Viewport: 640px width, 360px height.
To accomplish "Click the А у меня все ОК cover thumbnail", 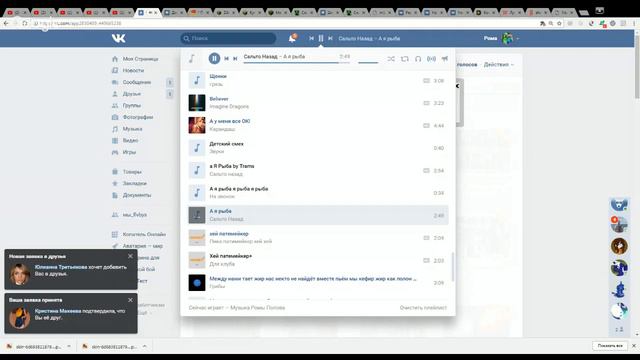I will click(x=197, y=125).
